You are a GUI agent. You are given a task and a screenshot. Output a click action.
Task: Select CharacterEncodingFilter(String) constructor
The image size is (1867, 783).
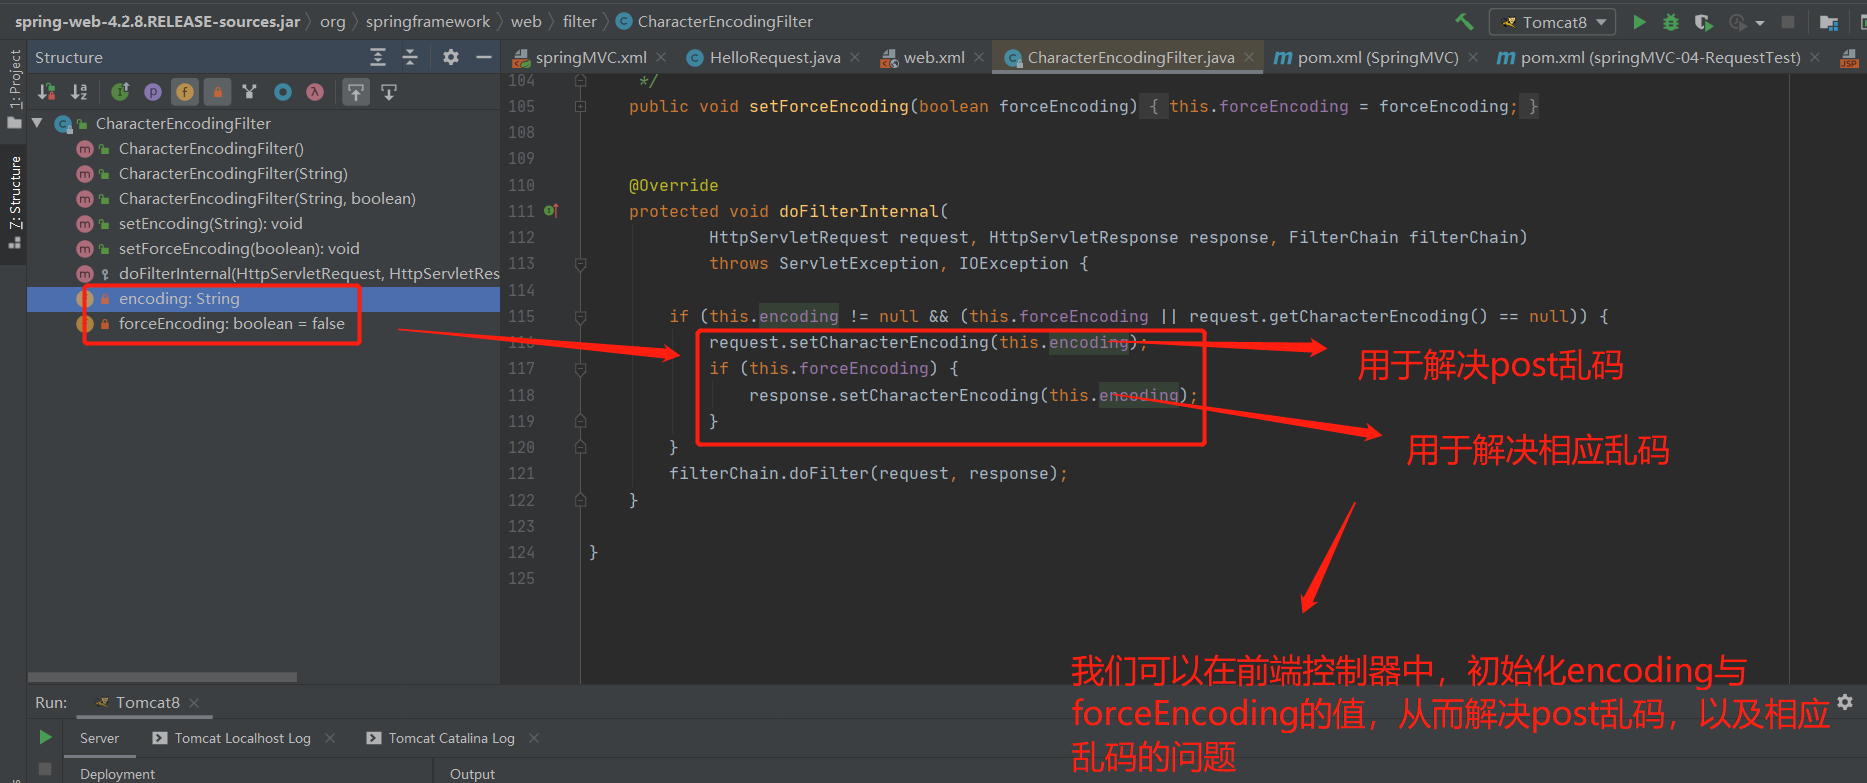[233, 173]
